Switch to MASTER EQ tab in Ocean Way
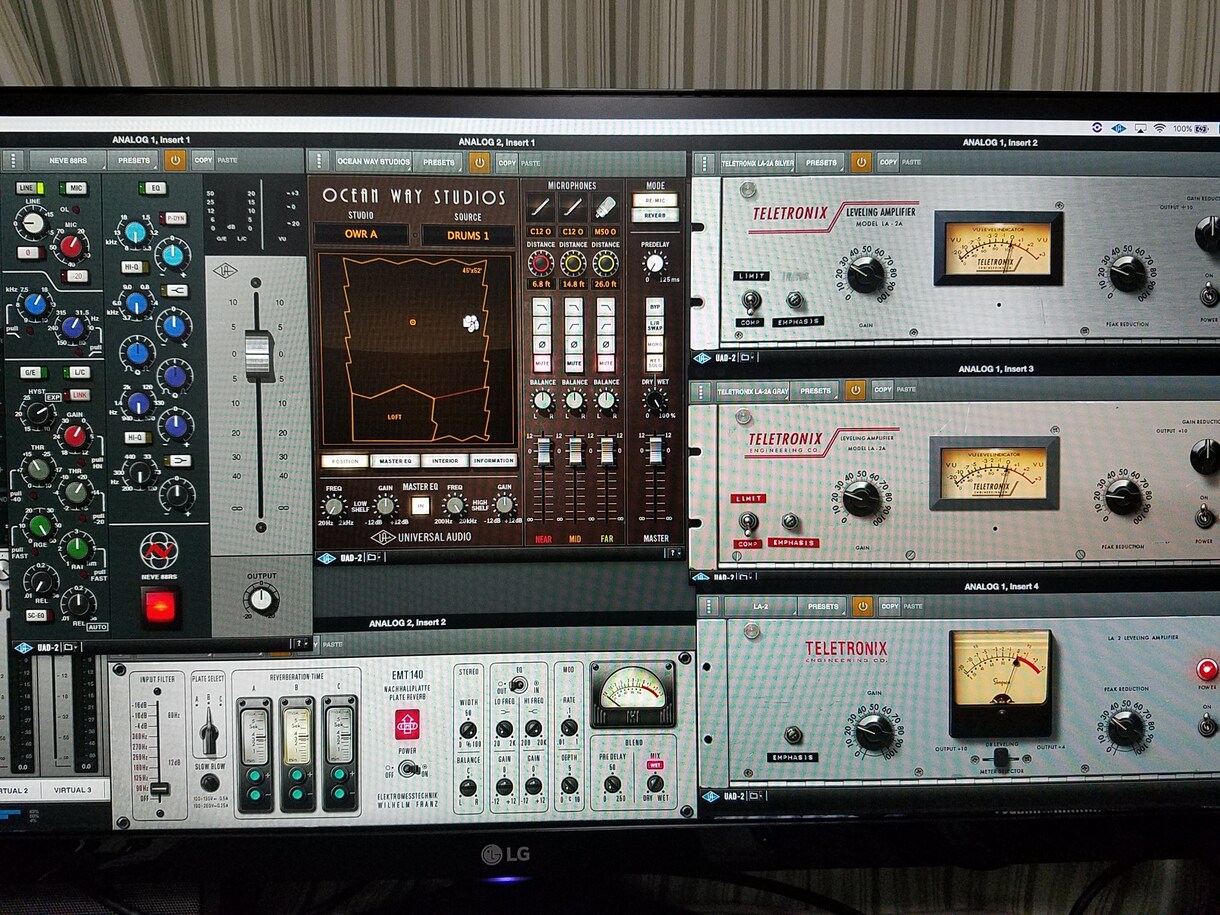The height and width of the screenshot is (915, 1220). [394, 461]
